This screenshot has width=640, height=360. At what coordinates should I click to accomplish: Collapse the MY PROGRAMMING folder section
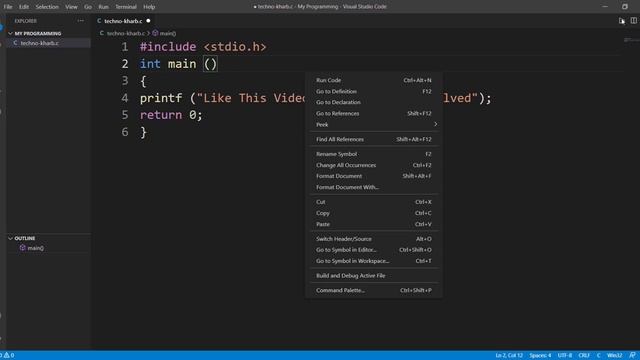pyautogui.click(x=38, y=33)
